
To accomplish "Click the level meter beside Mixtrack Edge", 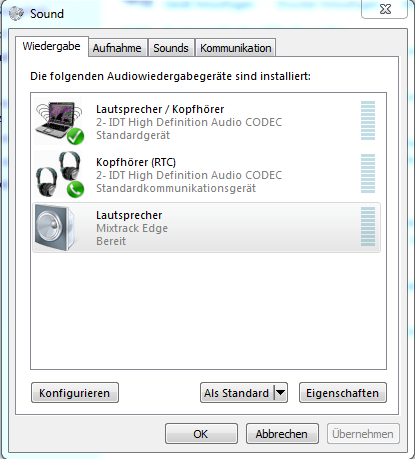I will pos(368,227).
